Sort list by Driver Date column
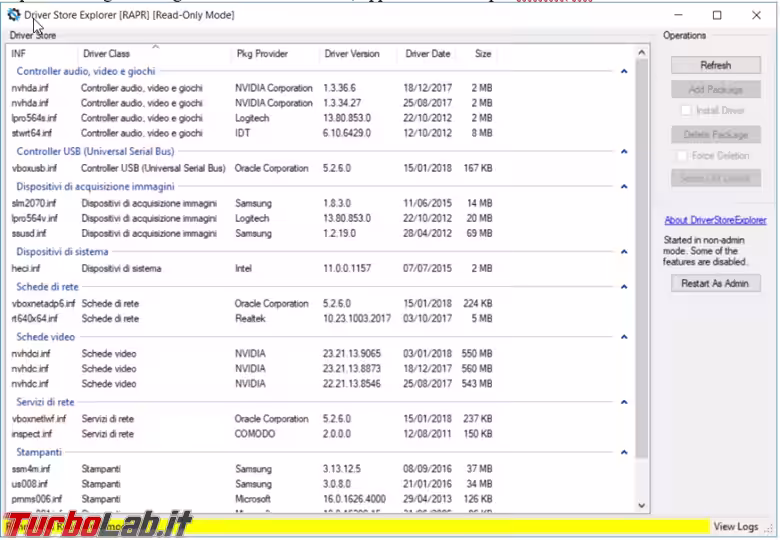The image size is (780, 540). pos(427,53)
